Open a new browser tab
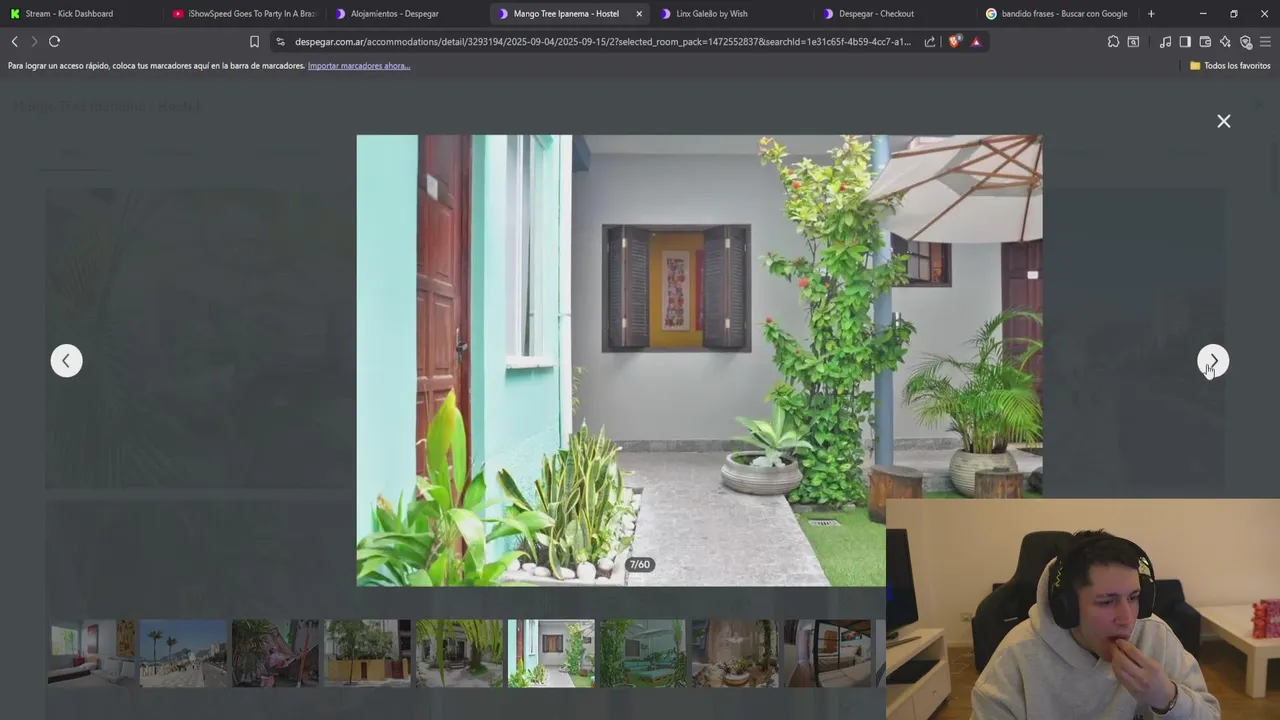 pos(1151,14)
